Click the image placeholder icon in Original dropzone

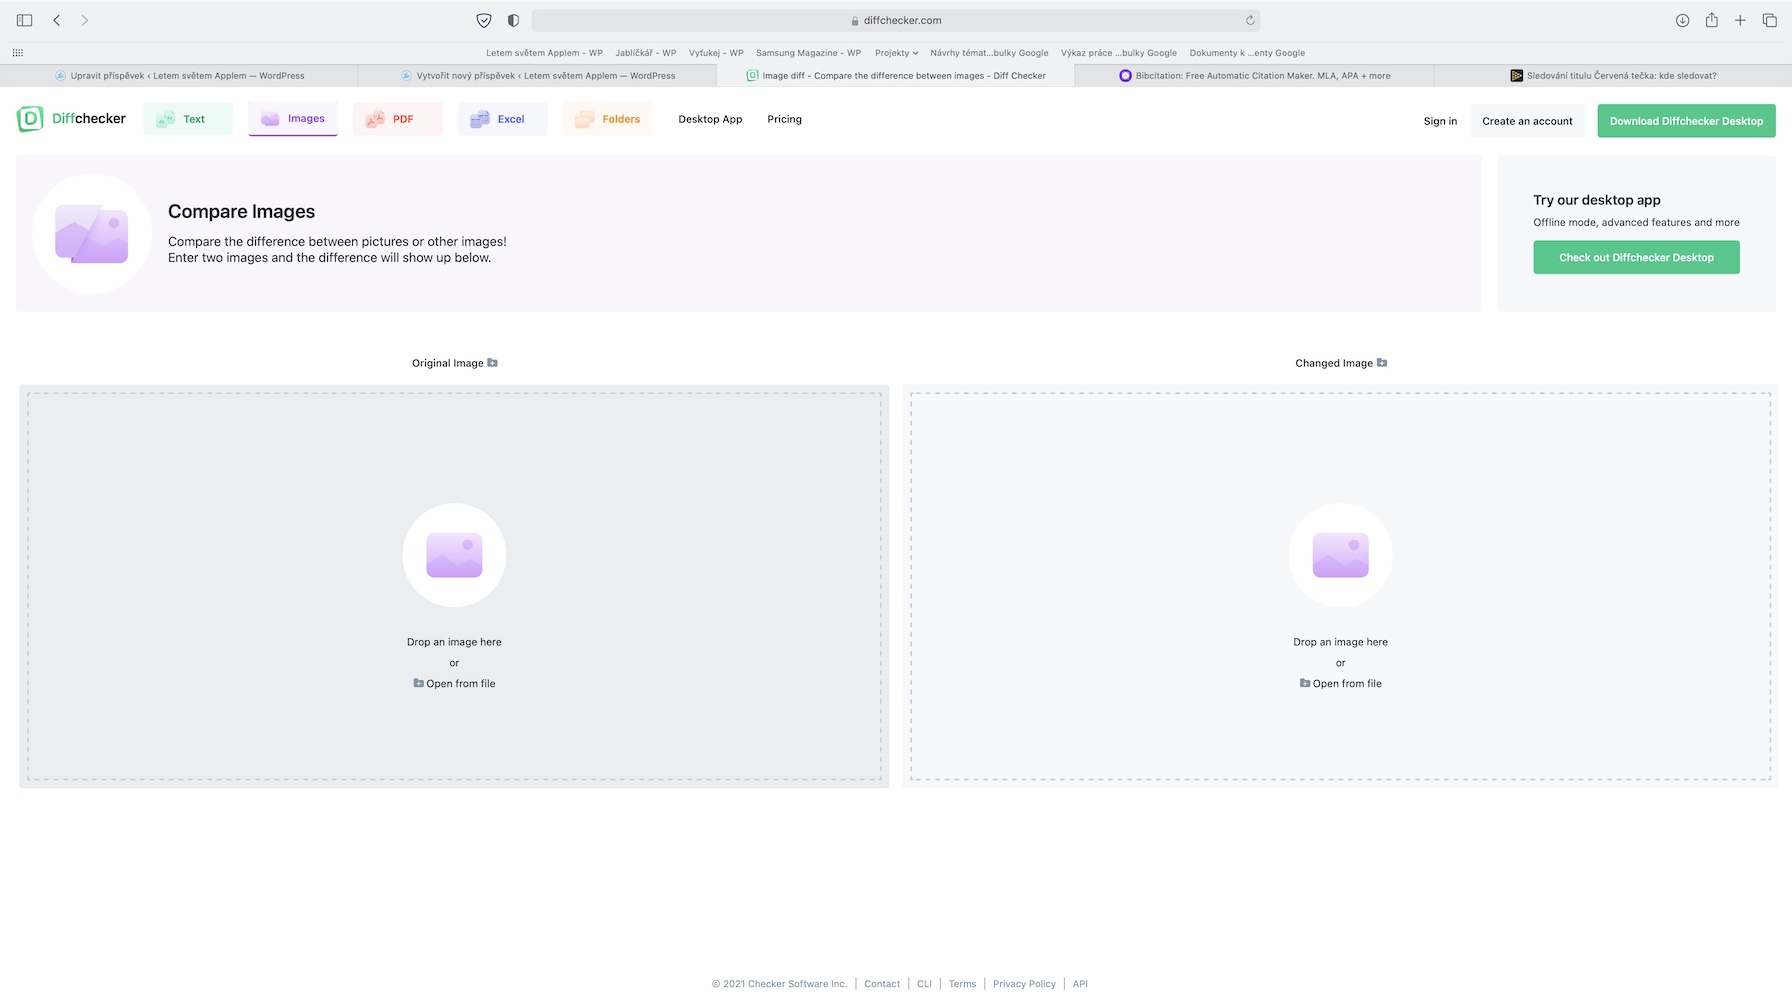pyautogui.click(x=454, y=555)
